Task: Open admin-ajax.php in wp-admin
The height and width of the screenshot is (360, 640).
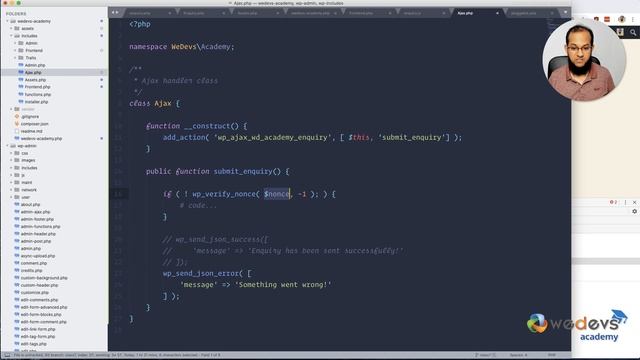Action: coord(35,212)
